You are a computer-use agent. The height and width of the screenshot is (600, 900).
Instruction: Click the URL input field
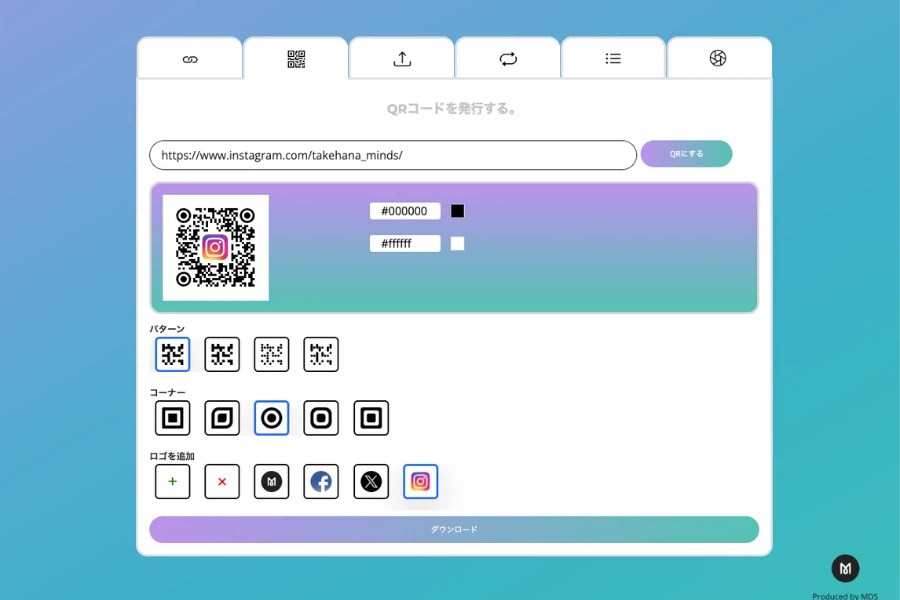pyautogui.click(x=392, y=155)
